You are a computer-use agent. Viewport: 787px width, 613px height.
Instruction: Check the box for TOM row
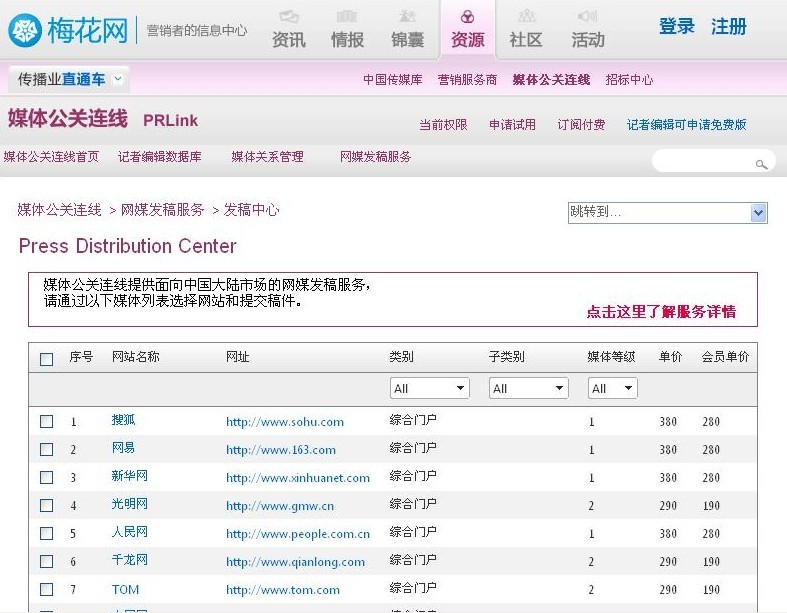46,589
